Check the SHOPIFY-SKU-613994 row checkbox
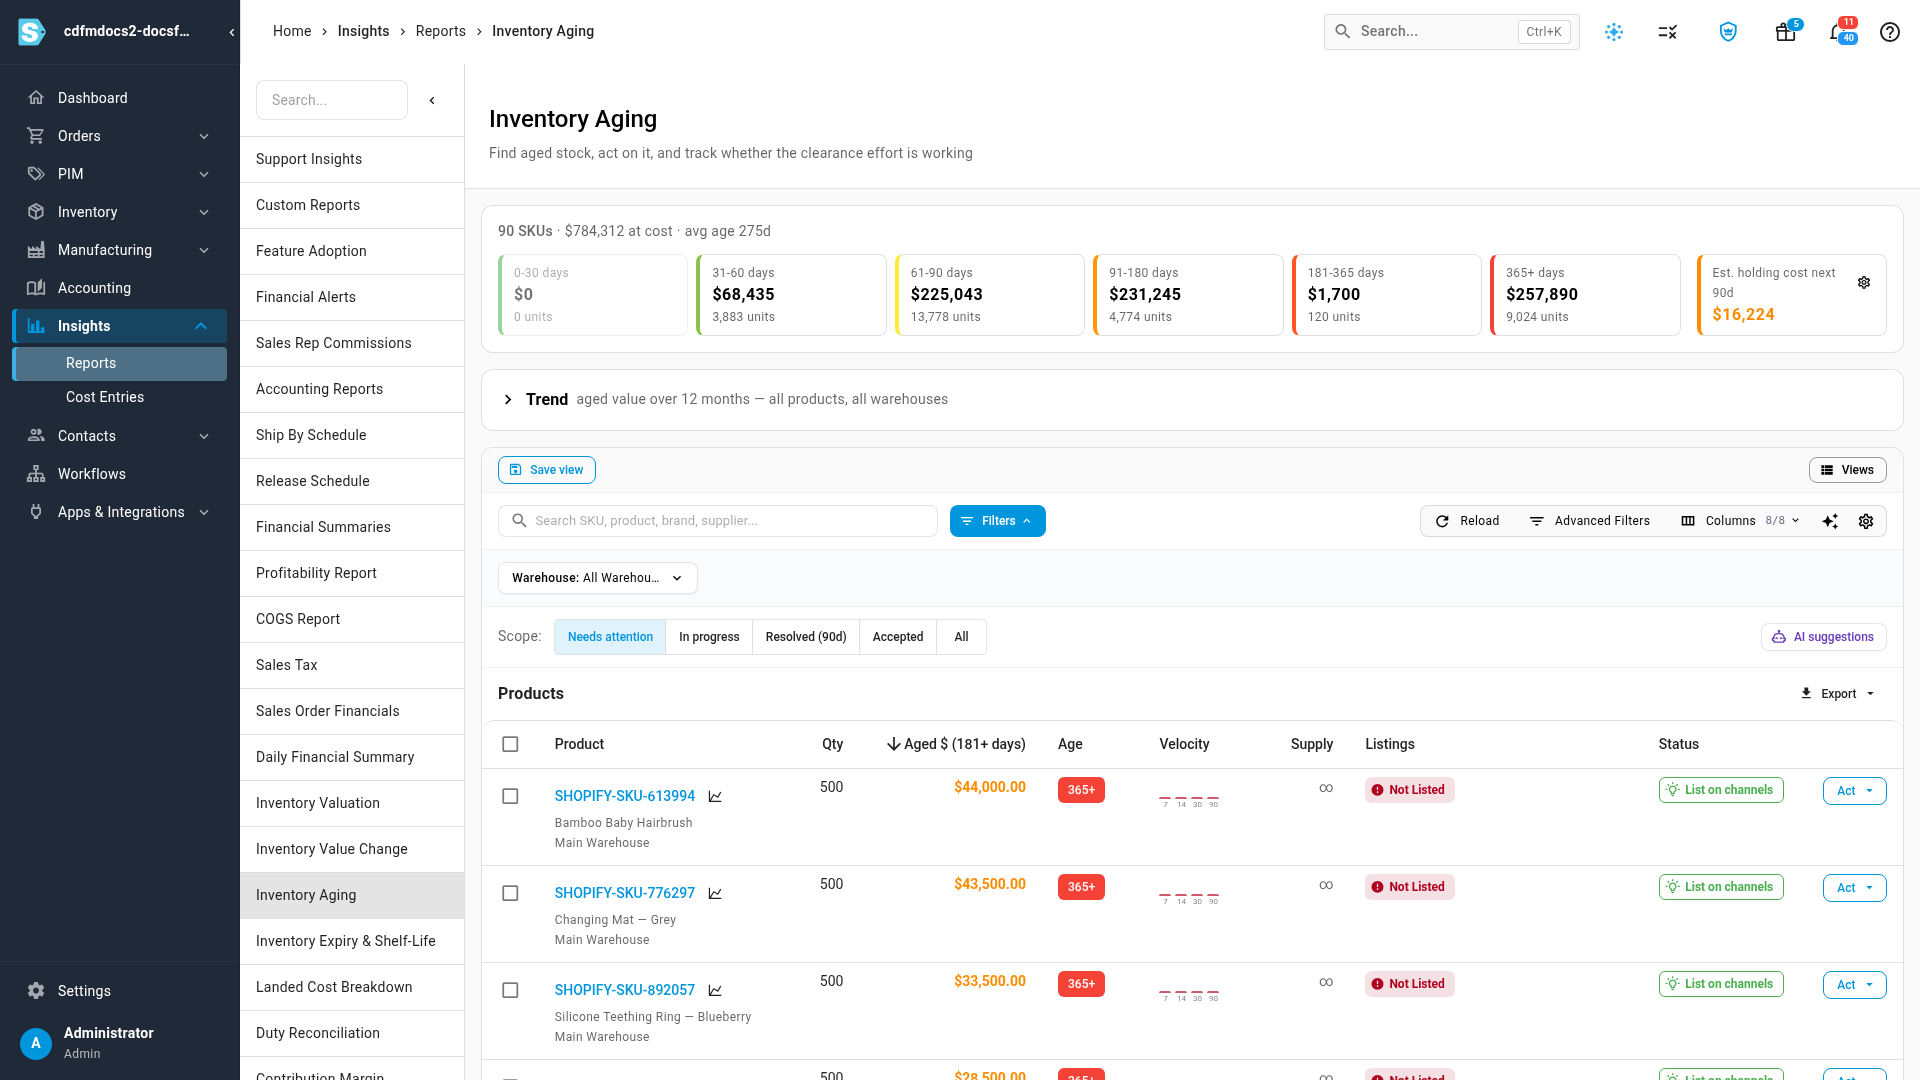1920x1080 pixels. click(x=510, y=796)
